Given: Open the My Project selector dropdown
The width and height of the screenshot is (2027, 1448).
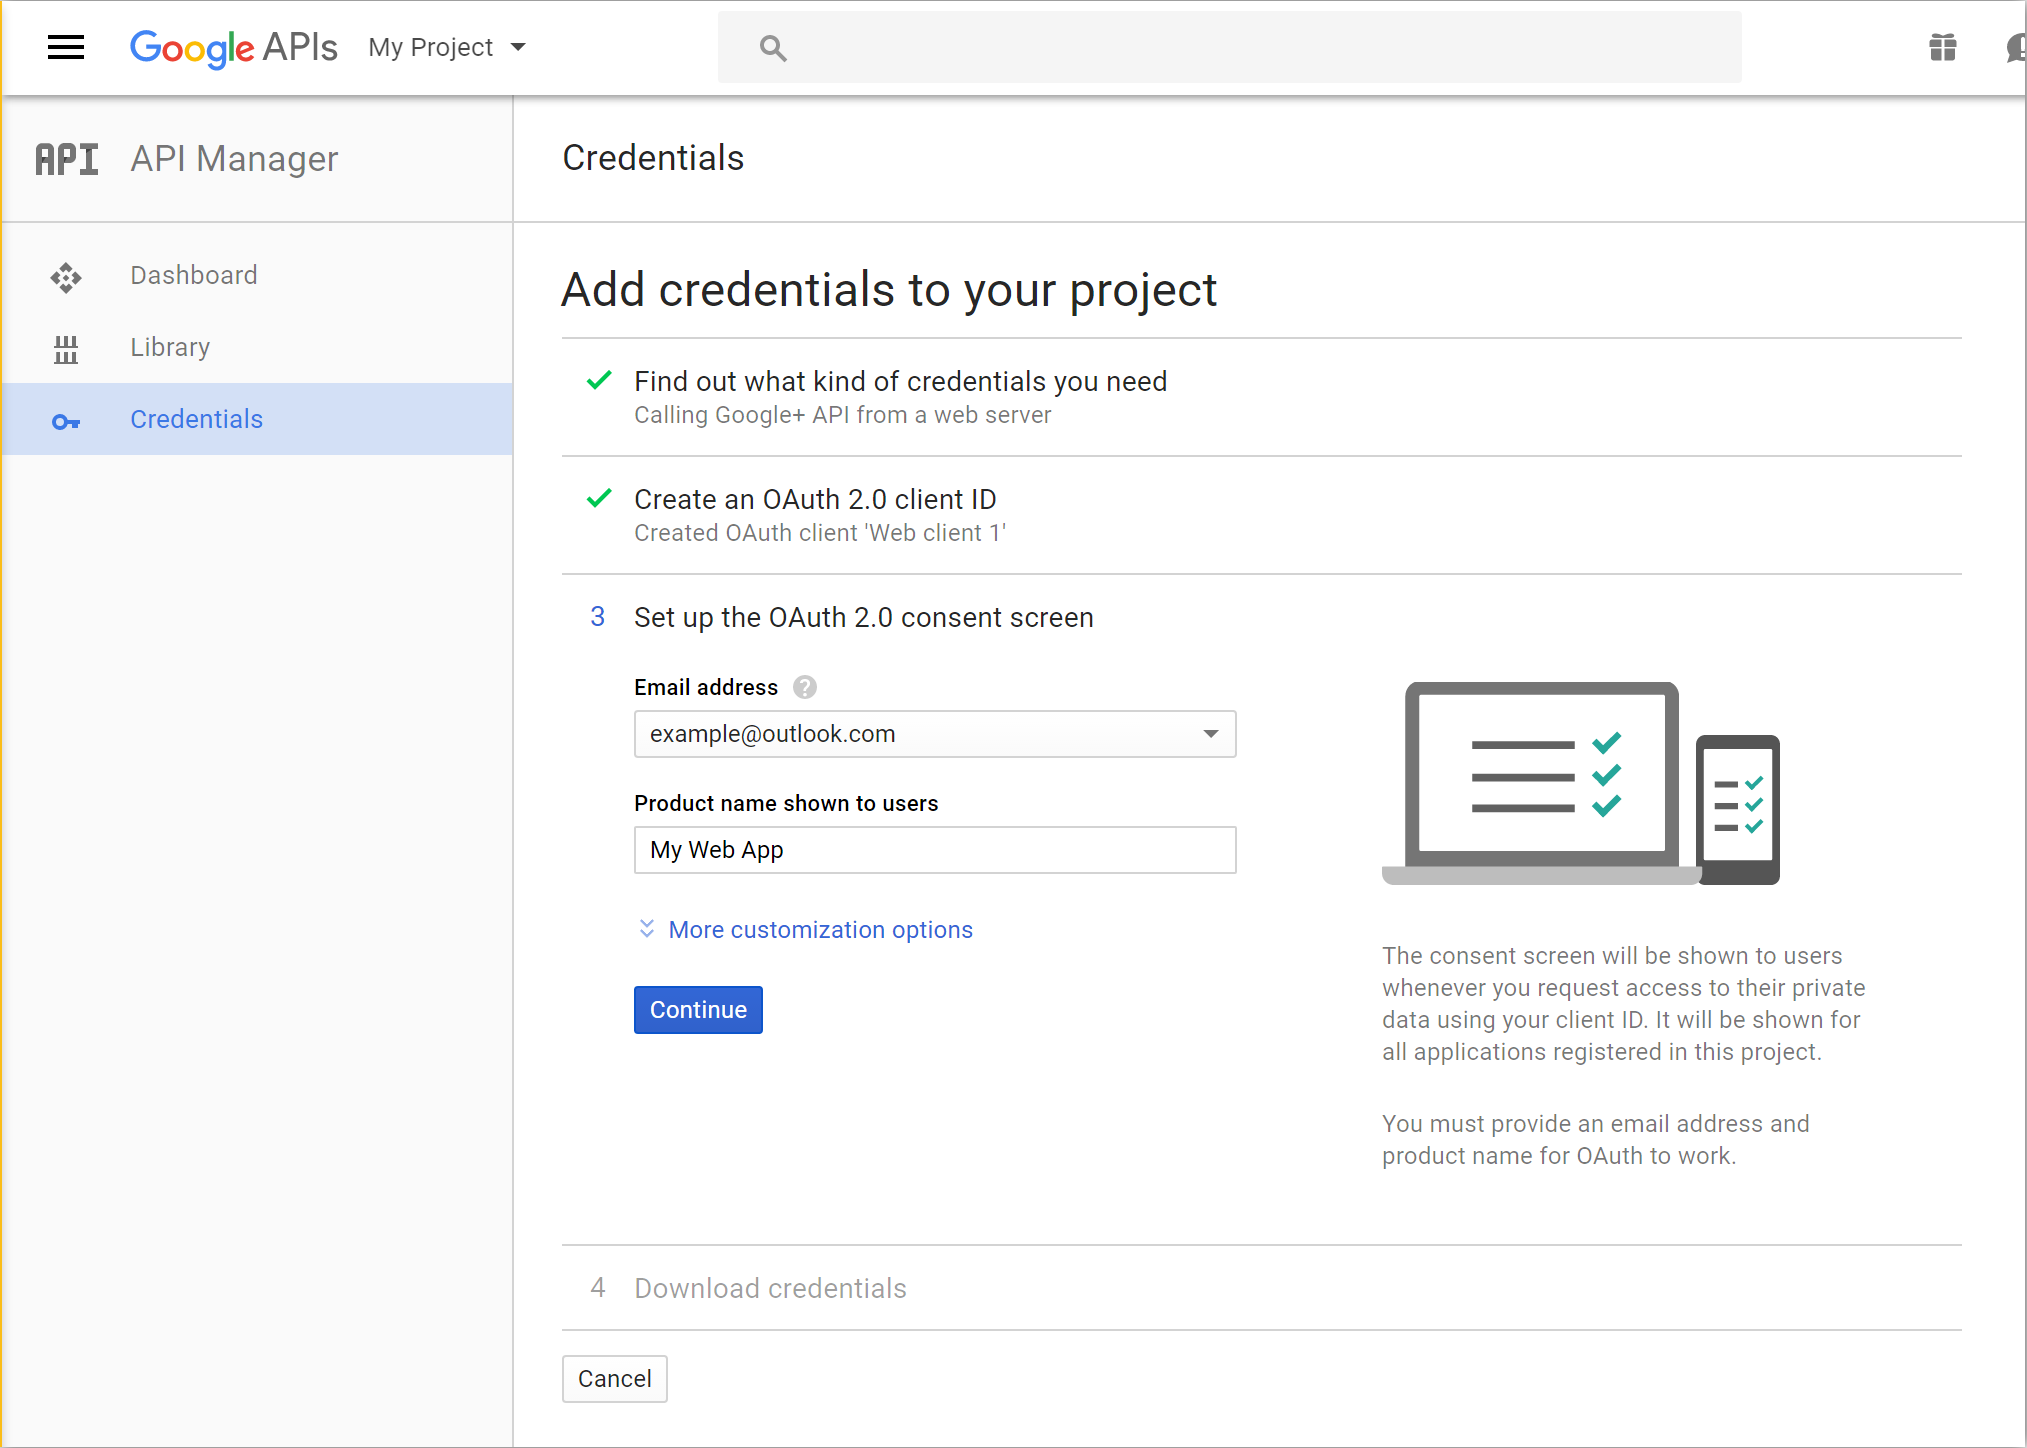Looking at the screenshot, I should pyautogui.click(x=447, y=47).
